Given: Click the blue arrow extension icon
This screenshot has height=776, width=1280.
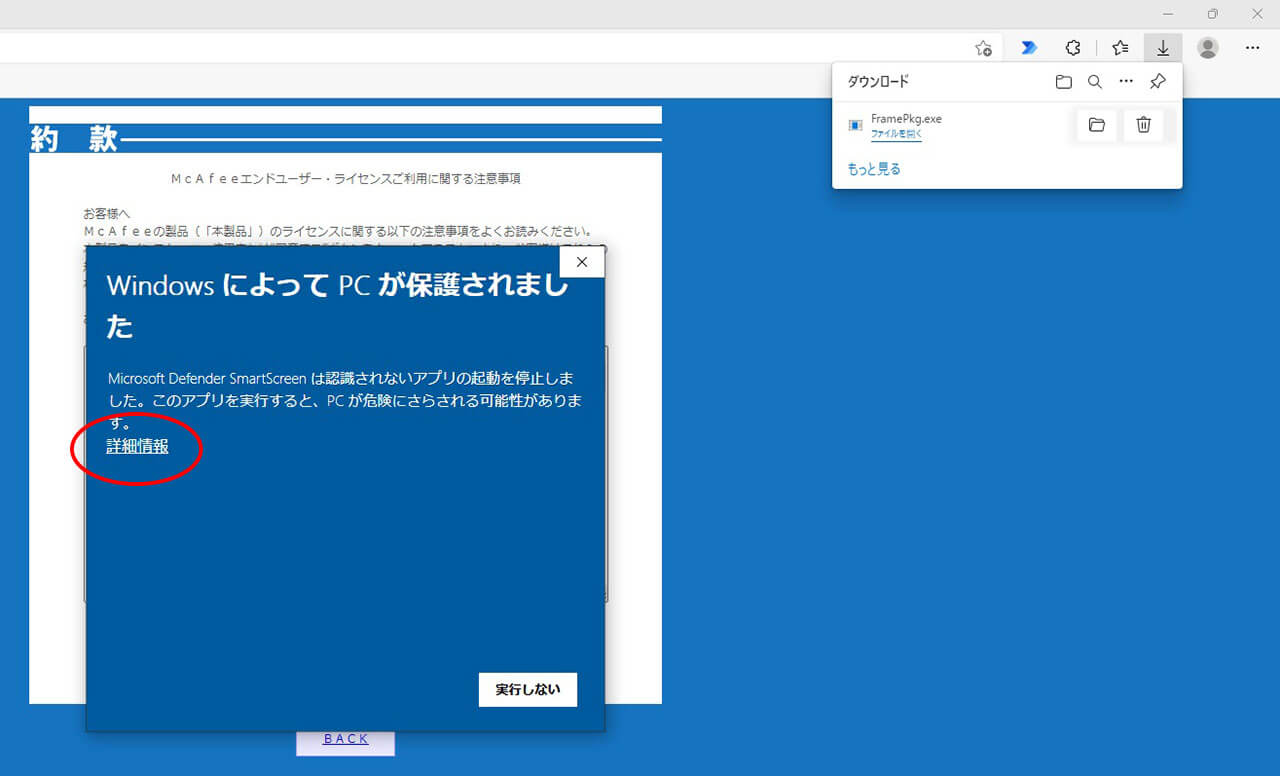Looking at the screenshot, I should [x=1029, y=47].
